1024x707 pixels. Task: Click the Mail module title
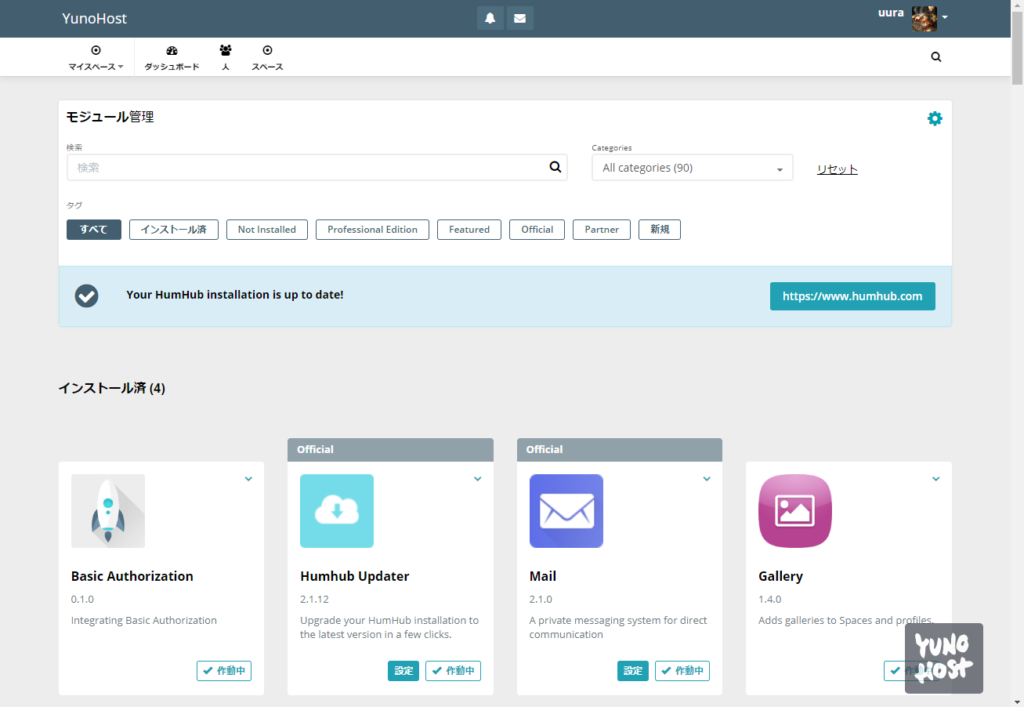[x=543, y=576]
